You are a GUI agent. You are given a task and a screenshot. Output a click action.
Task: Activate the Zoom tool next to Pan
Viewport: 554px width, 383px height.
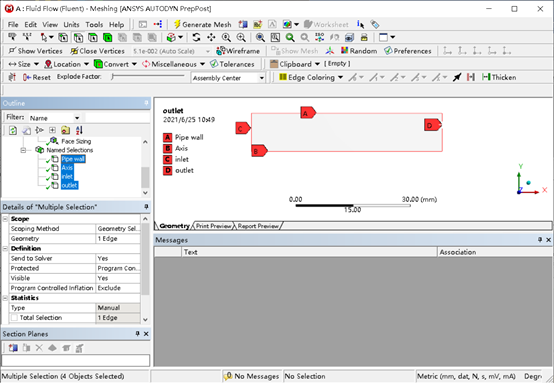pyautogui.click(x=226, y=37)
